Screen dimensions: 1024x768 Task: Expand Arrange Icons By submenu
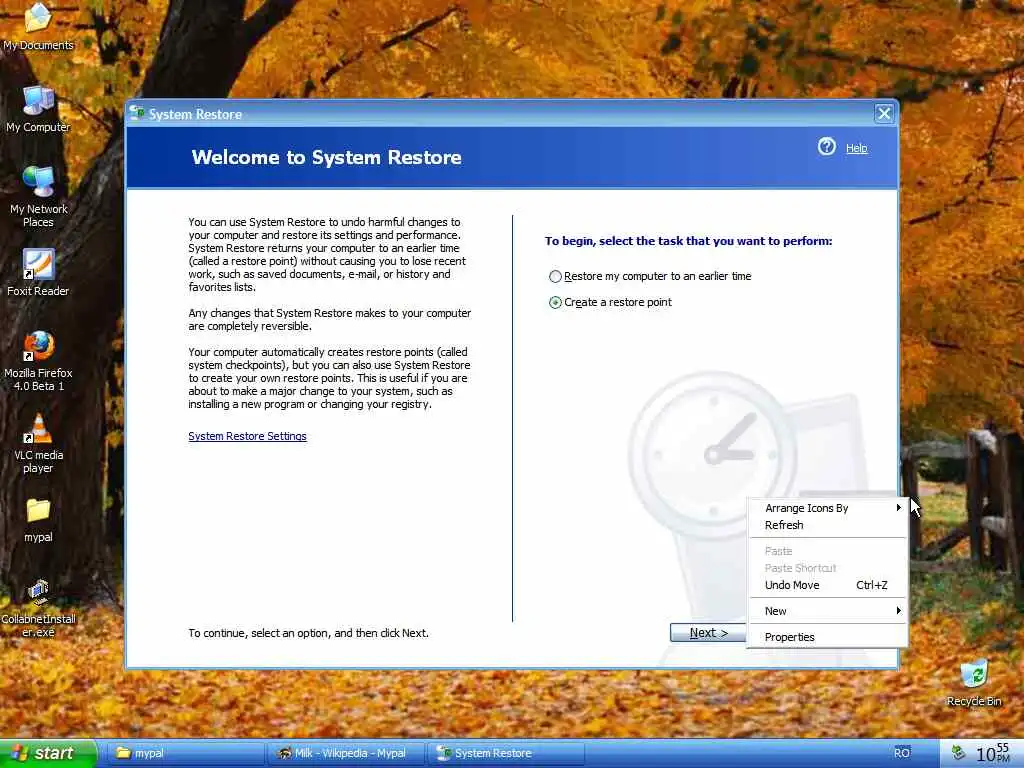[x=827, y=508]
